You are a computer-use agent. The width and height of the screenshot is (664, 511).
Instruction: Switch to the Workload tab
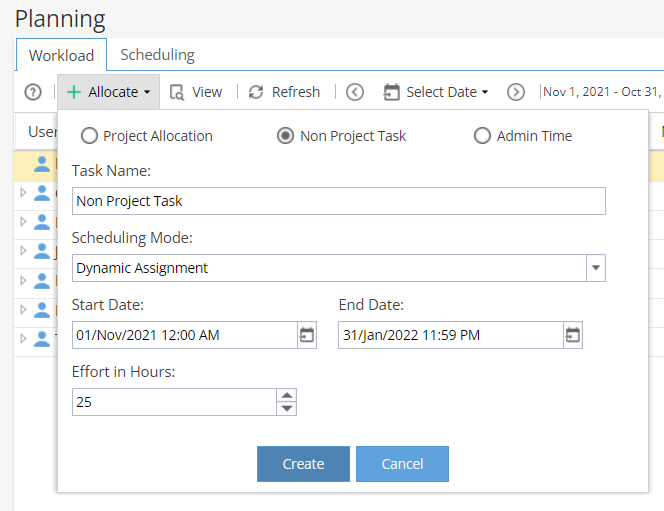tap(61, 55)
